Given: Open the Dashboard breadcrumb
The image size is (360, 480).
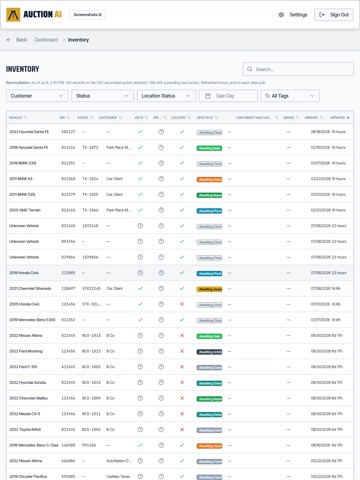Looking at the screenshot, I should pos(46,40).
